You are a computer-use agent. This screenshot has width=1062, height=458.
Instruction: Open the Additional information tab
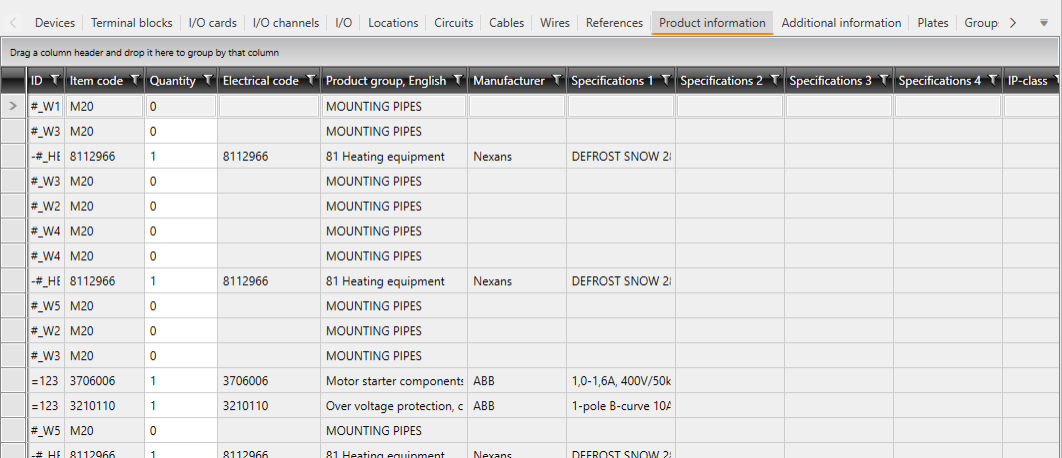(840, 23)
